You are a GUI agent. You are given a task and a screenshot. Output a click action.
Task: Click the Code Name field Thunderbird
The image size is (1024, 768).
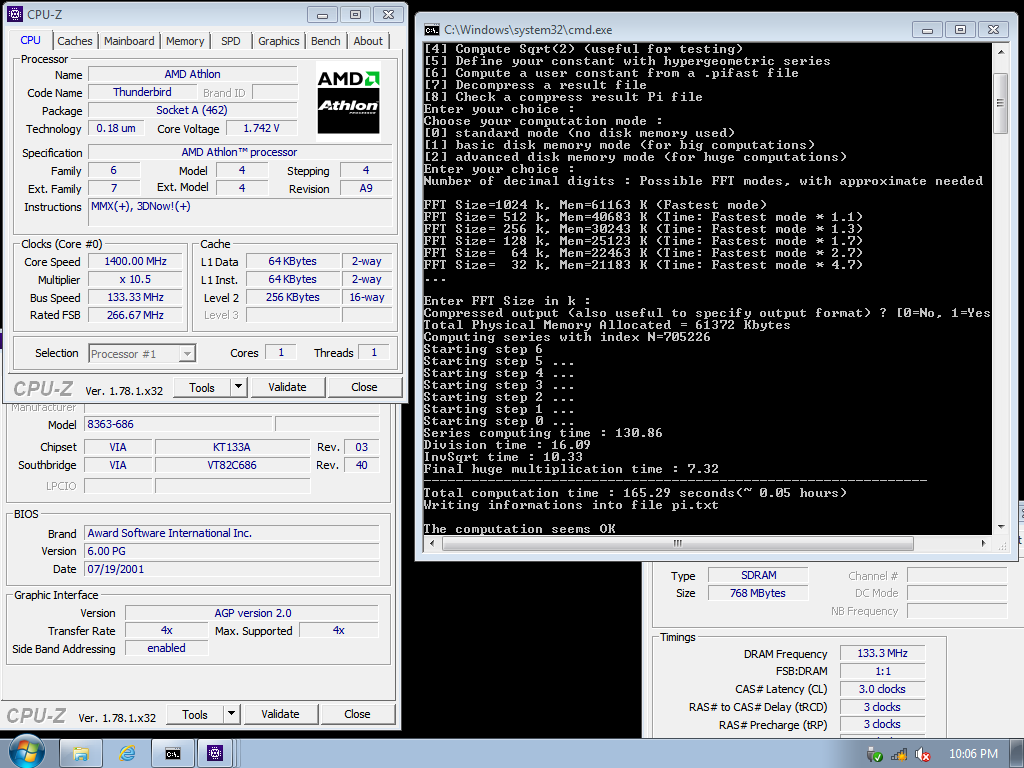point(142,92)
